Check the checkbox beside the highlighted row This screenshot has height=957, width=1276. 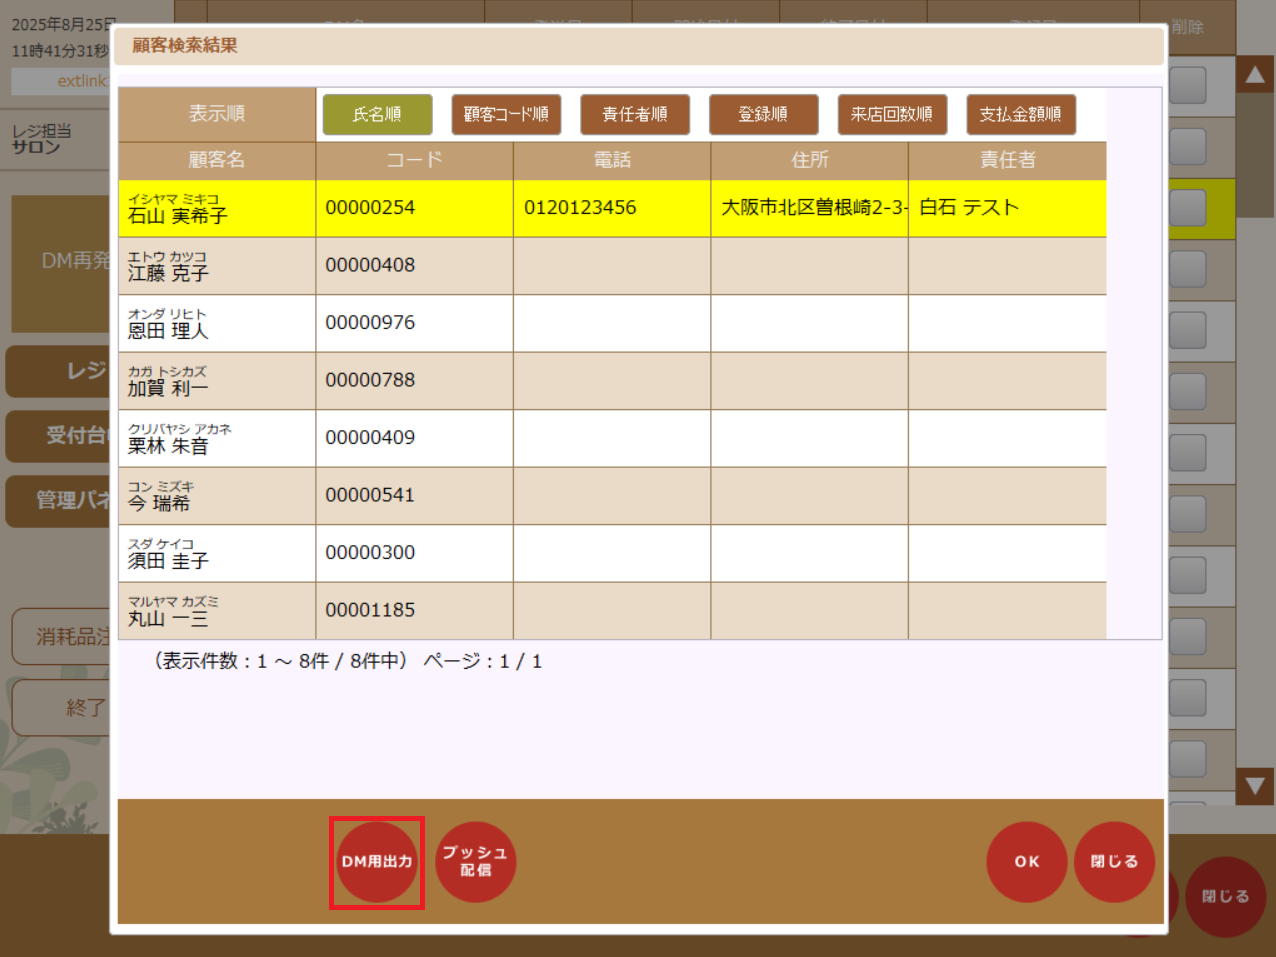coord(1186,208)
